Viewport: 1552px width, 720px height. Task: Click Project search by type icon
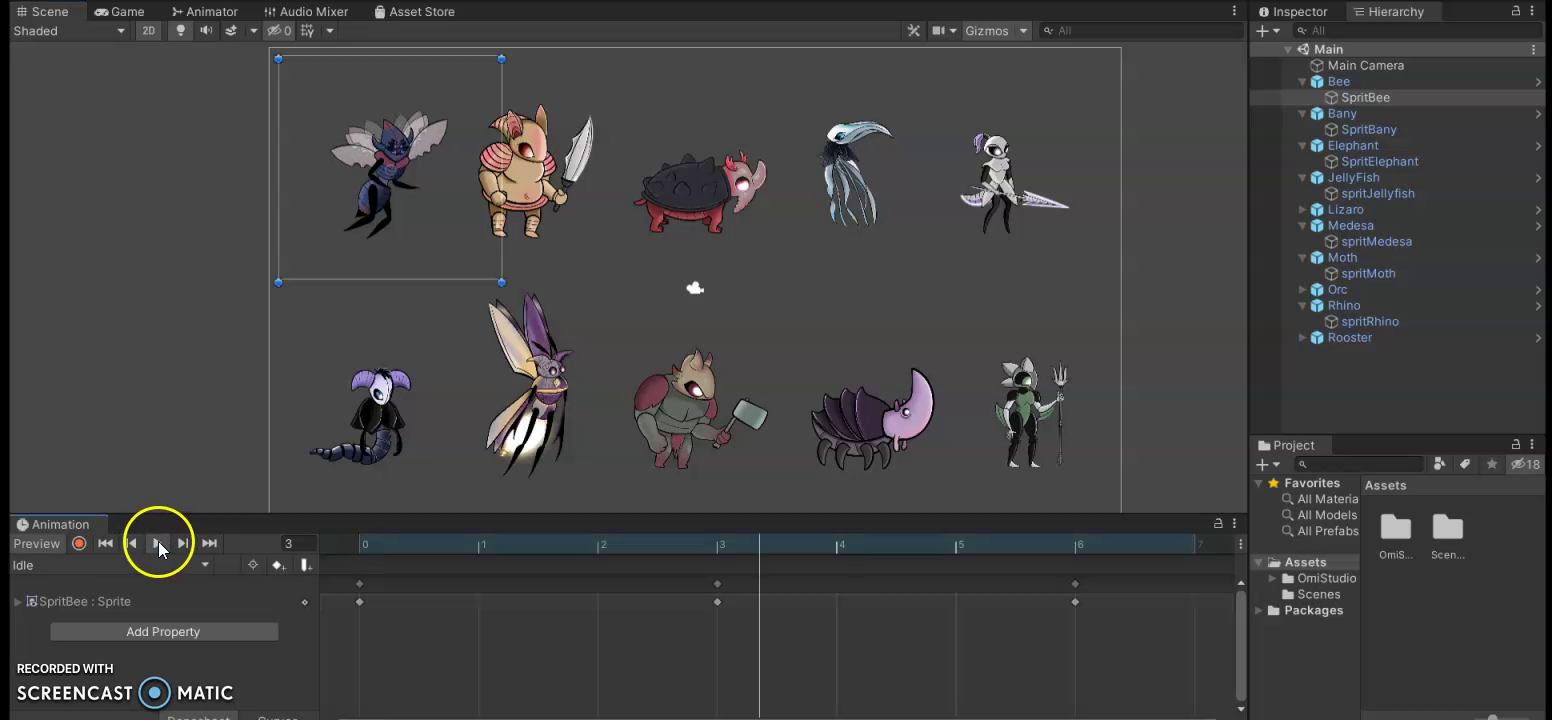tap(1440, 464)
